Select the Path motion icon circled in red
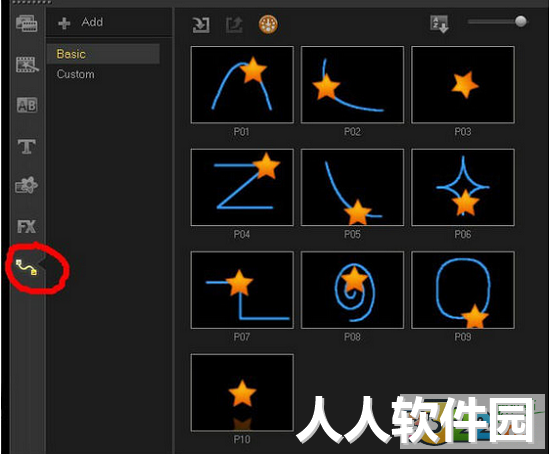The width and height of the screenshot is (550, 454). 26,267
